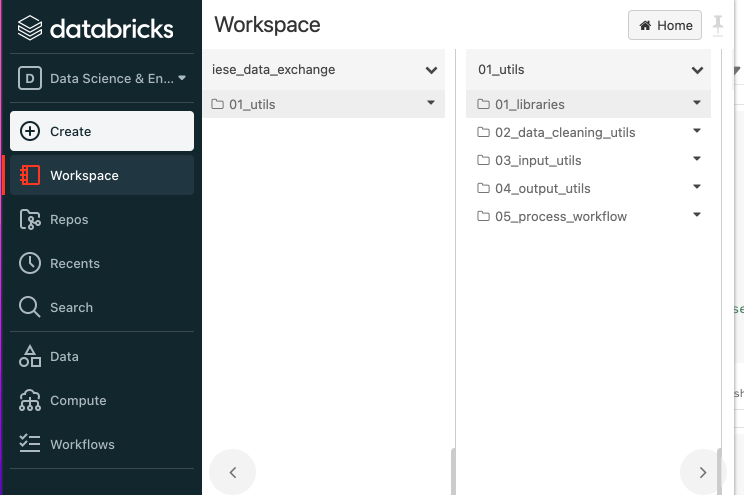The width and height of the screenshot is (744, 495).
Task: Select Workspace in the sidebar
Action: click(84, 175)
